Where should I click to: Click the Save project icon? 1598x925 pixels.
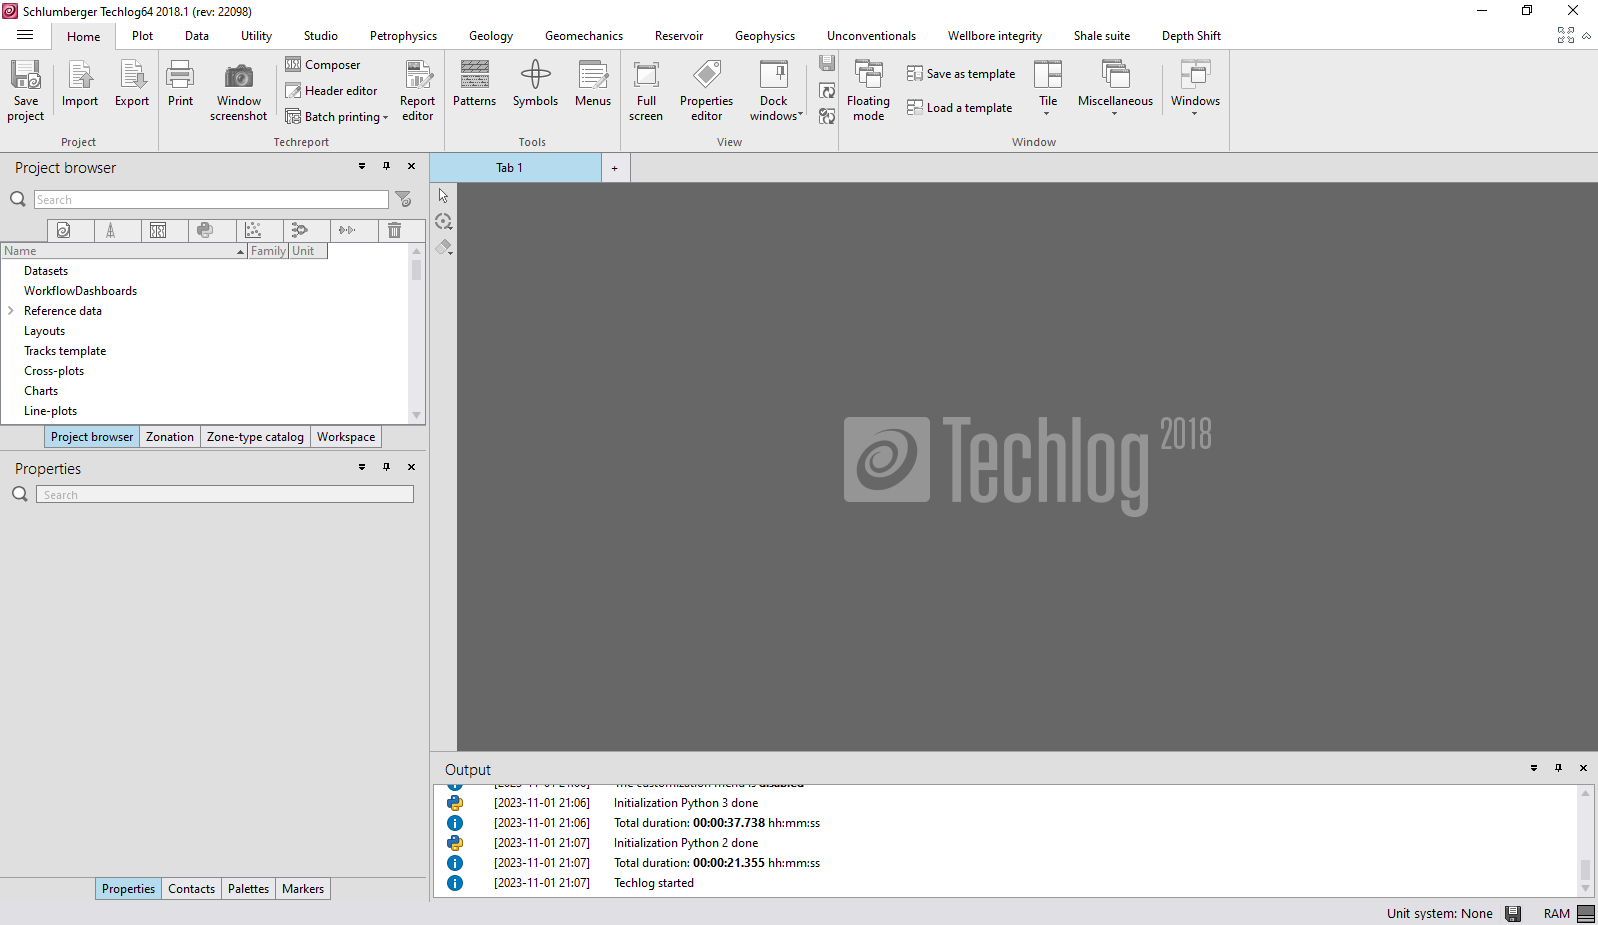(x=26, y=90)
